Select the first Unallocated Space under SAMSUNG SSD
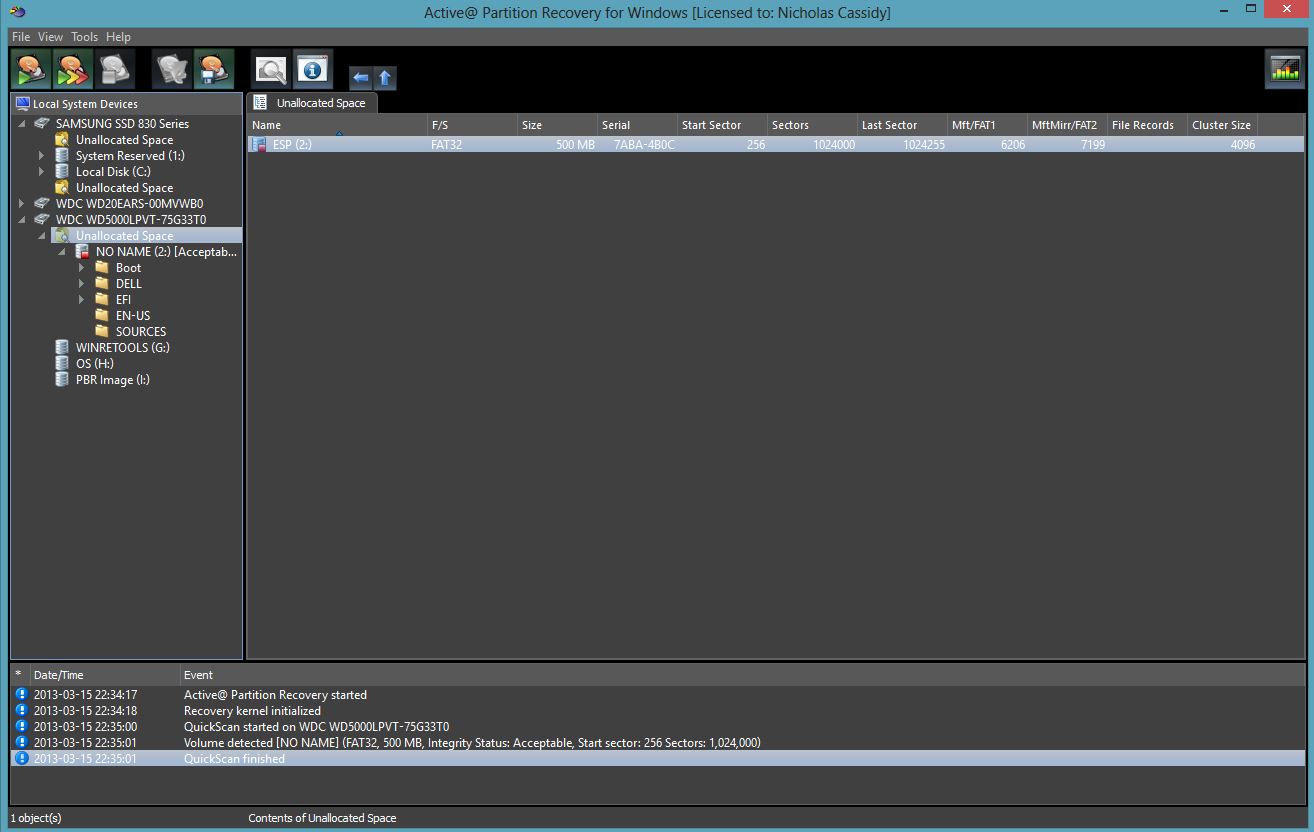This screenshot has width=1314, height=832. coord(124,140)
